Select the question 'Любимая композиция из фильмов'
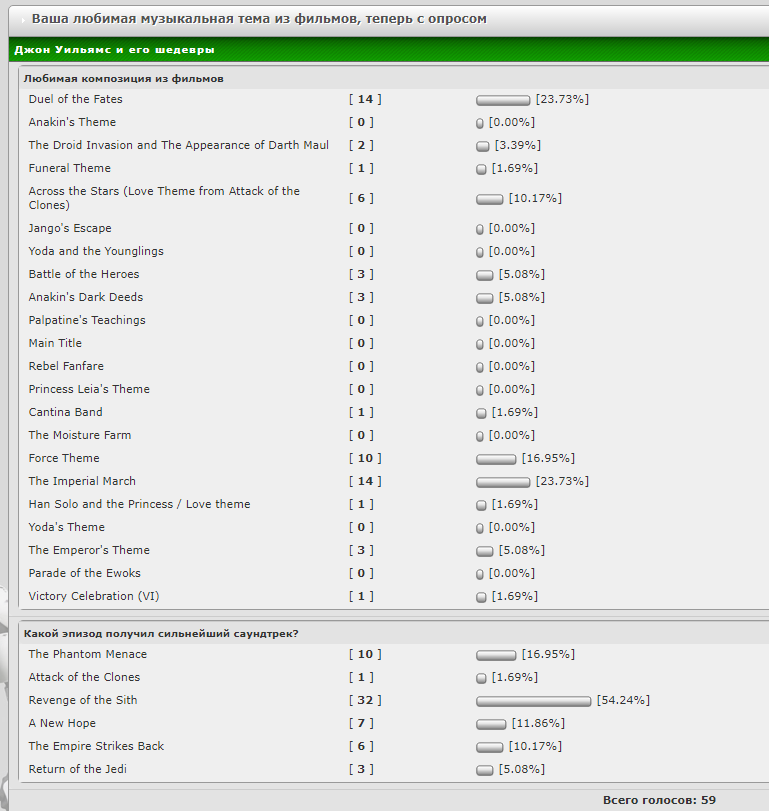Viewport: 769px width, 811px height. point(124,79)
